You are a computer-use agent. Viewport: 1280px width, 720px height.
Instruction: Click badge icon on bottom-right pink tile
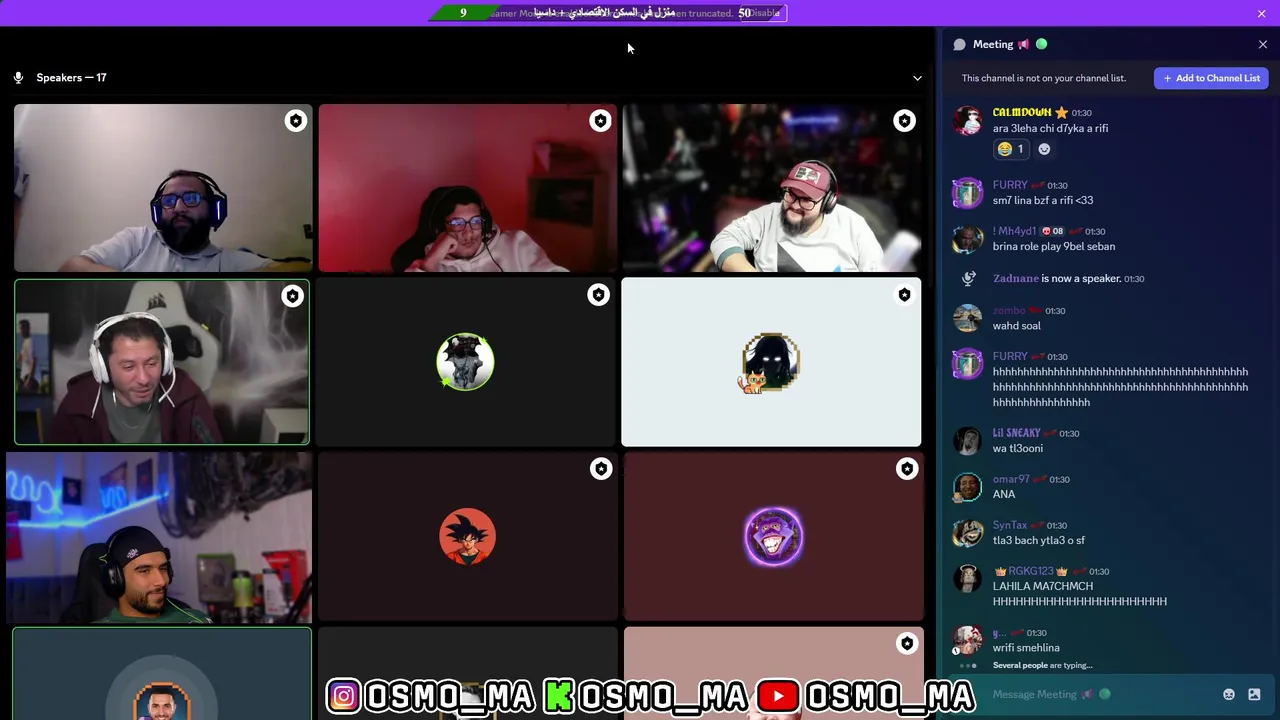click(906, 643)
